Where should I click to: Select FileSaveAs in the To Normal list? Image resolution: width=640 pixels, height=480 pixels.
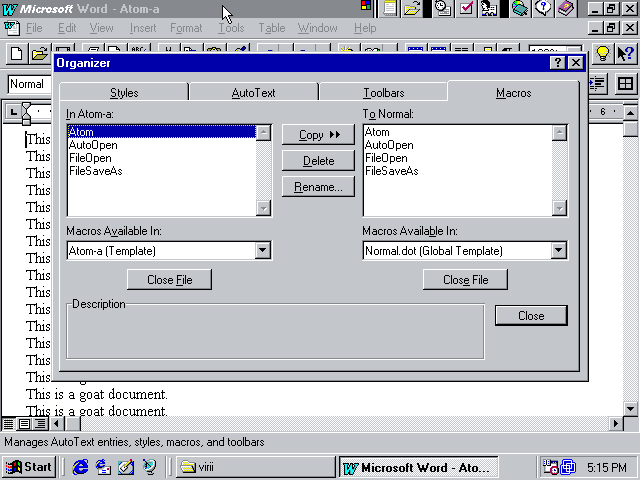coord(458,171)
